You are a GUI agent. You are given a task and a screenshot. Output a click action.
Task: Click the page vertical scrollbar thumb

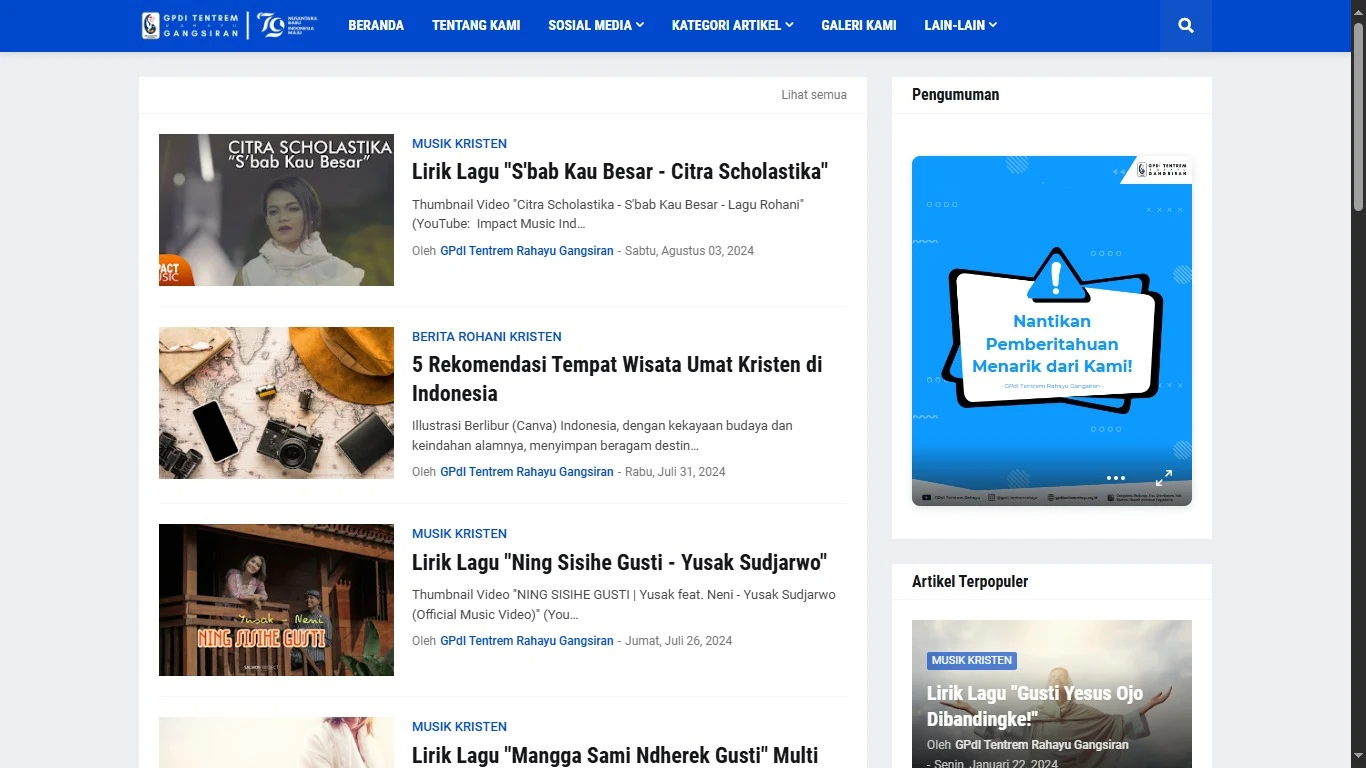1358,117
